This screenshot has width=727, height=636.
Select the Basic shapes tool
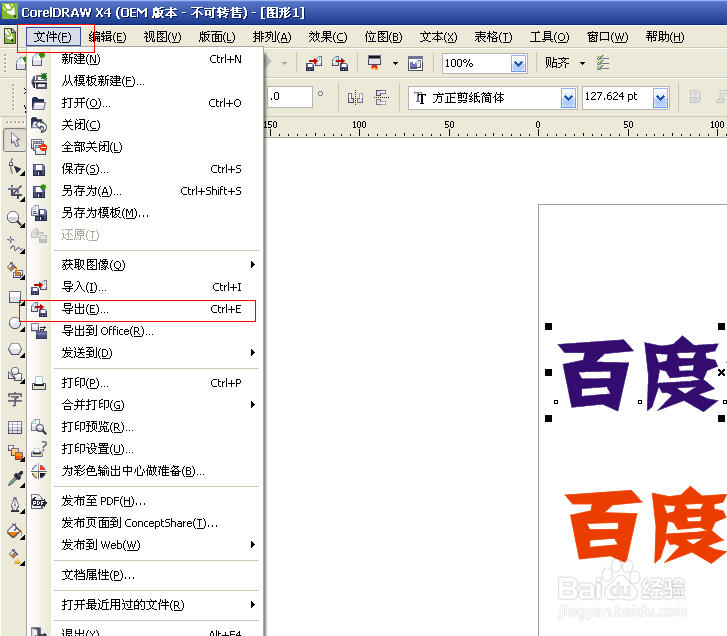pyautogui.click(x=15, y=375)
